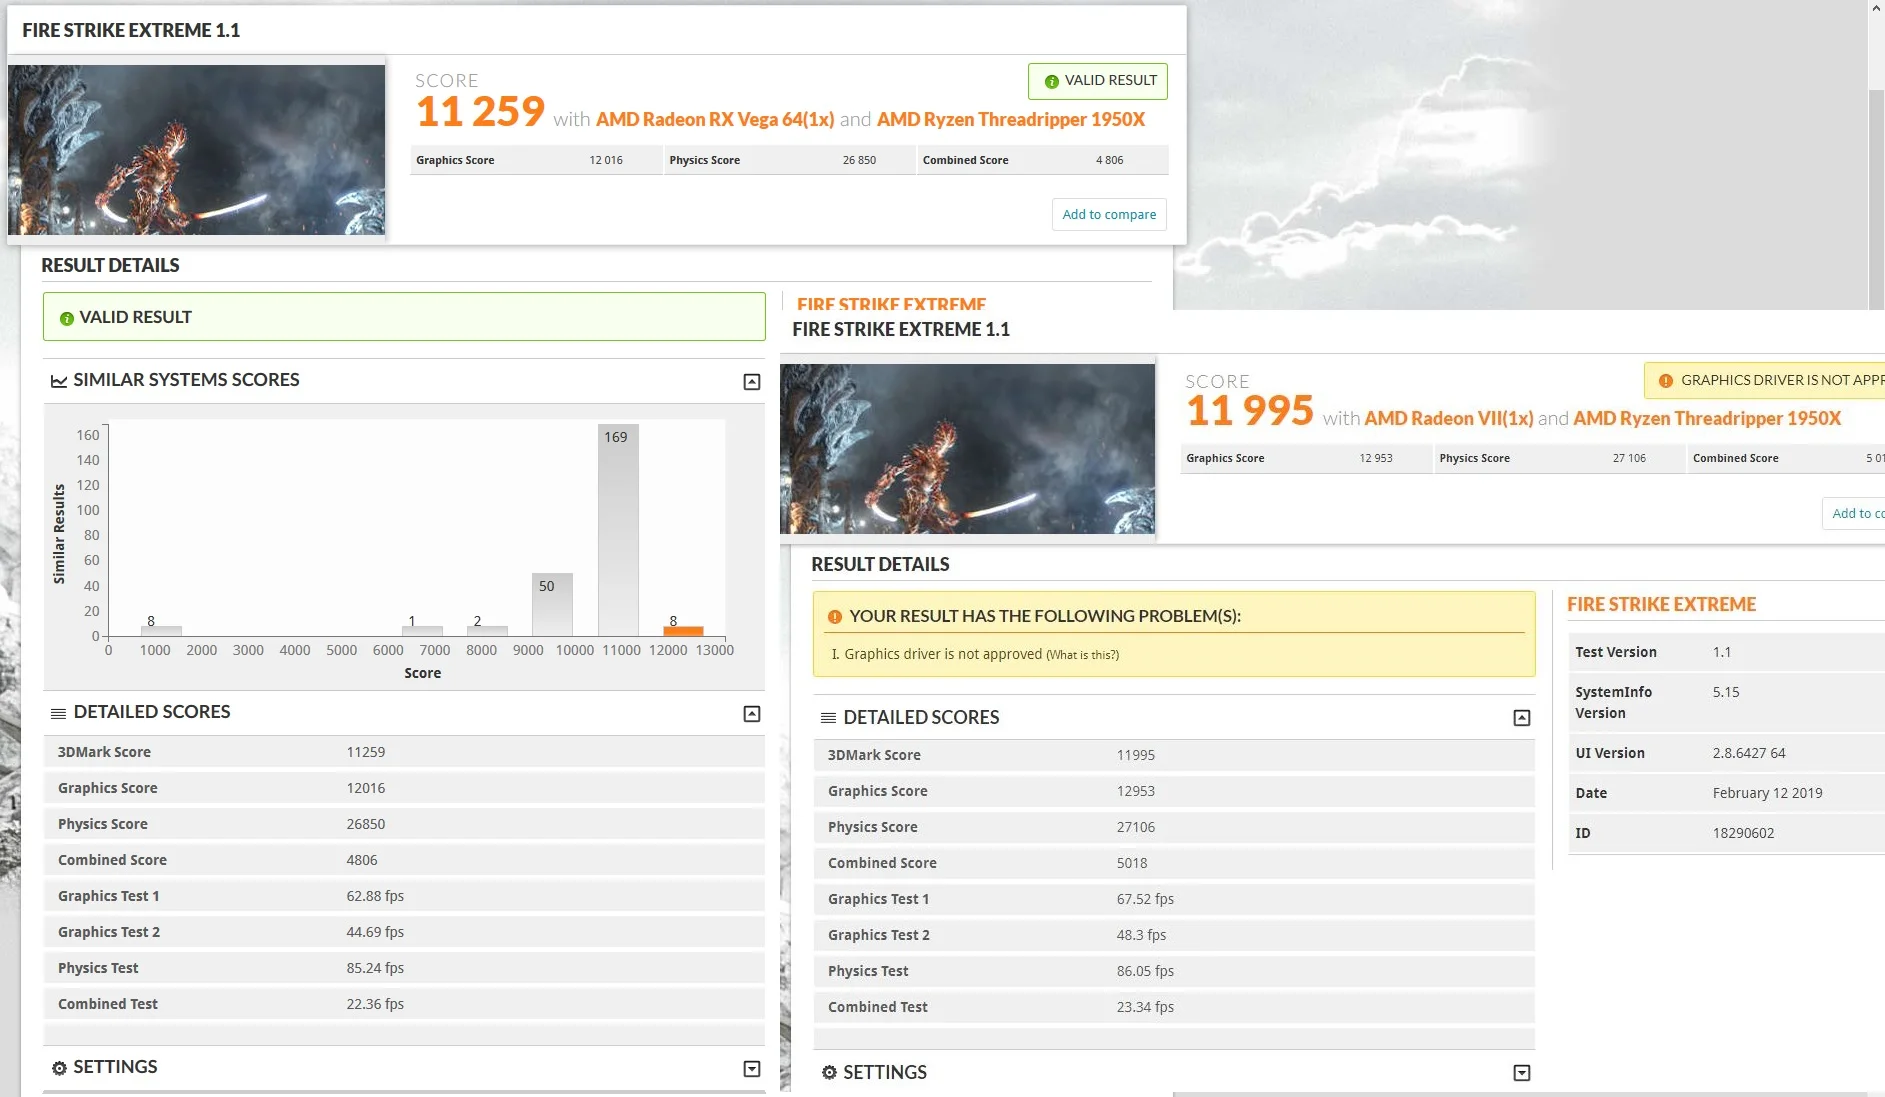This screenshot has height=1097, width=1885.
Task: Click the Fire Strike thumbnail in the Radeon VII result
Action: pyautogui.click(x=967, y=448)
